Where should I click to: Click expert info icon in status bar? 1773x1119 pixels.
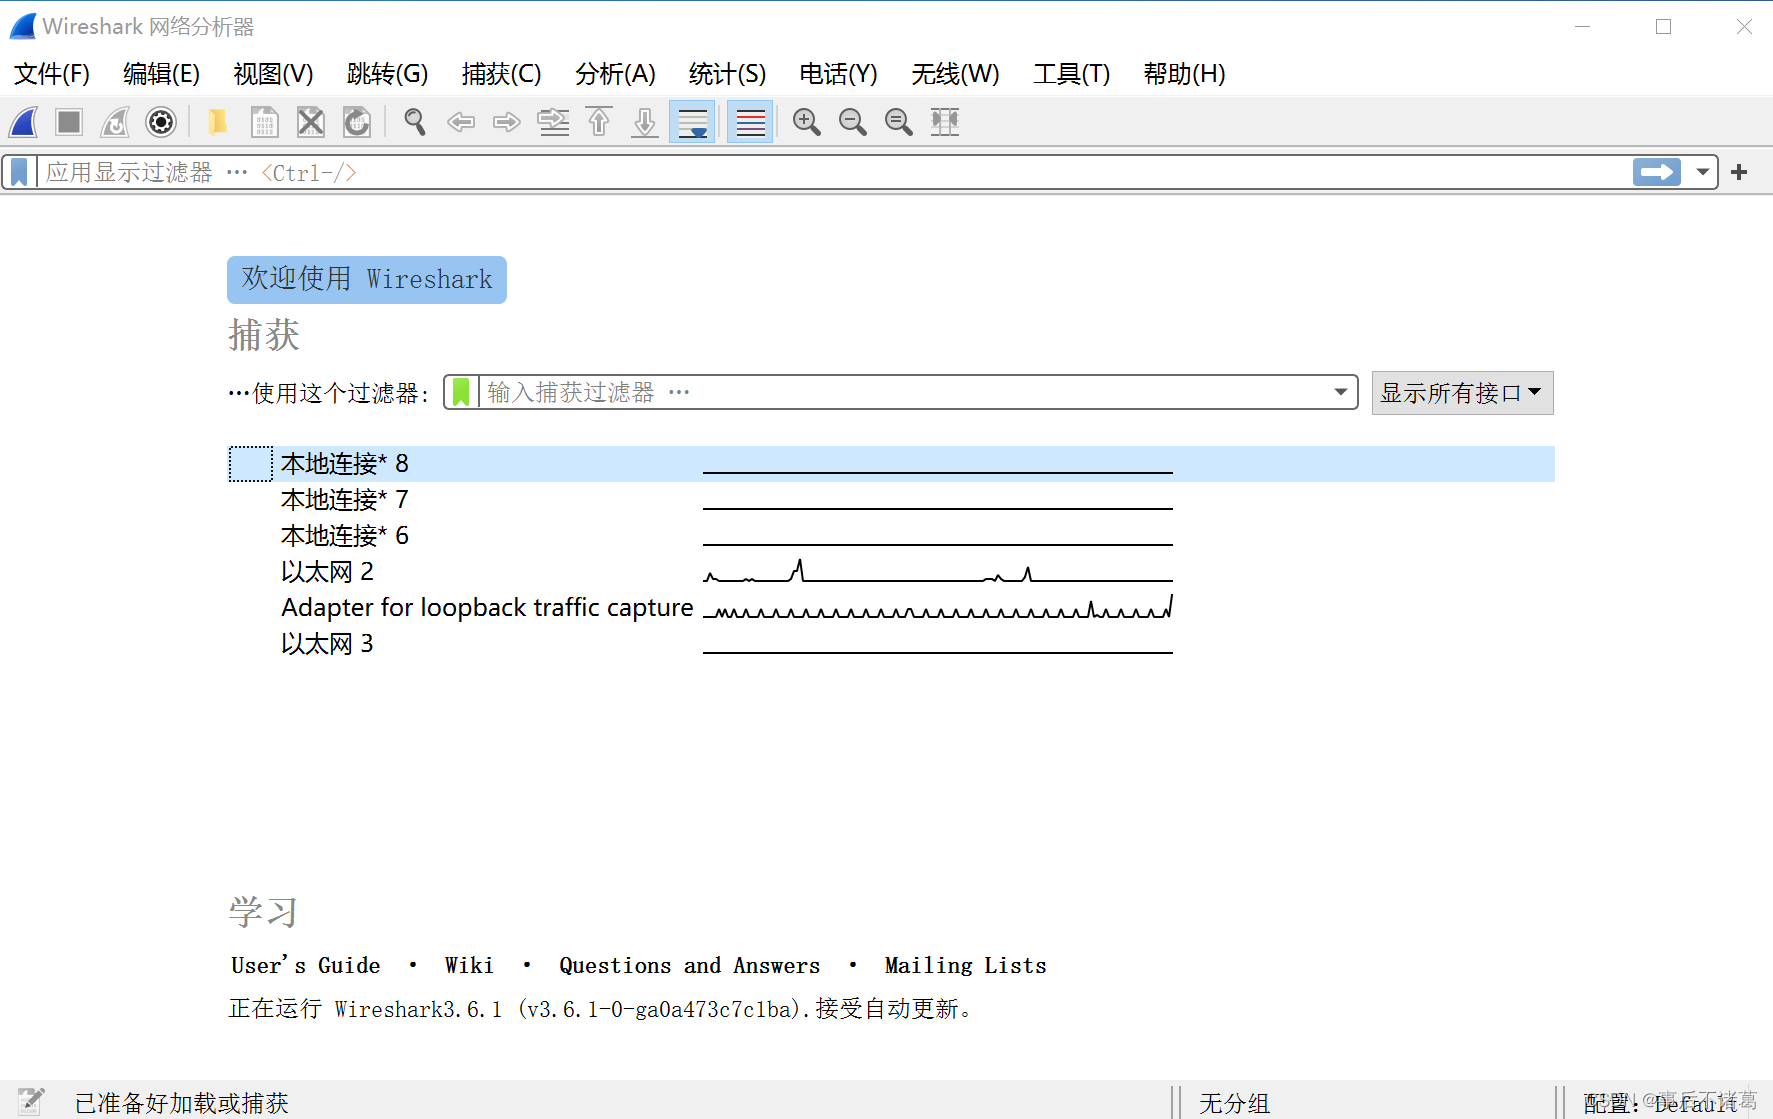[x=31, y=1101]
